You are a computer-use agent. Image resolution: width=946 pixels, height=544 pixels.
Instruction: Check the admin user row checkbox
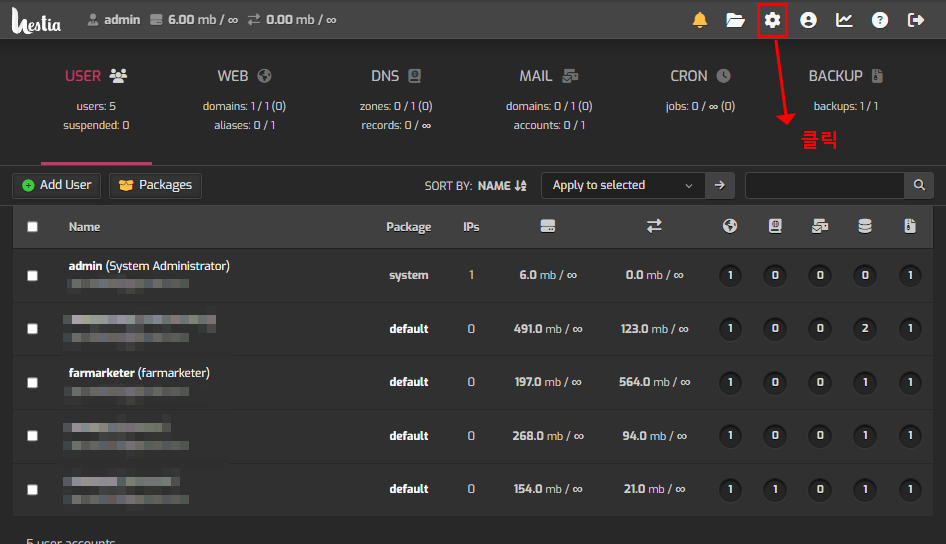(33, 276)
